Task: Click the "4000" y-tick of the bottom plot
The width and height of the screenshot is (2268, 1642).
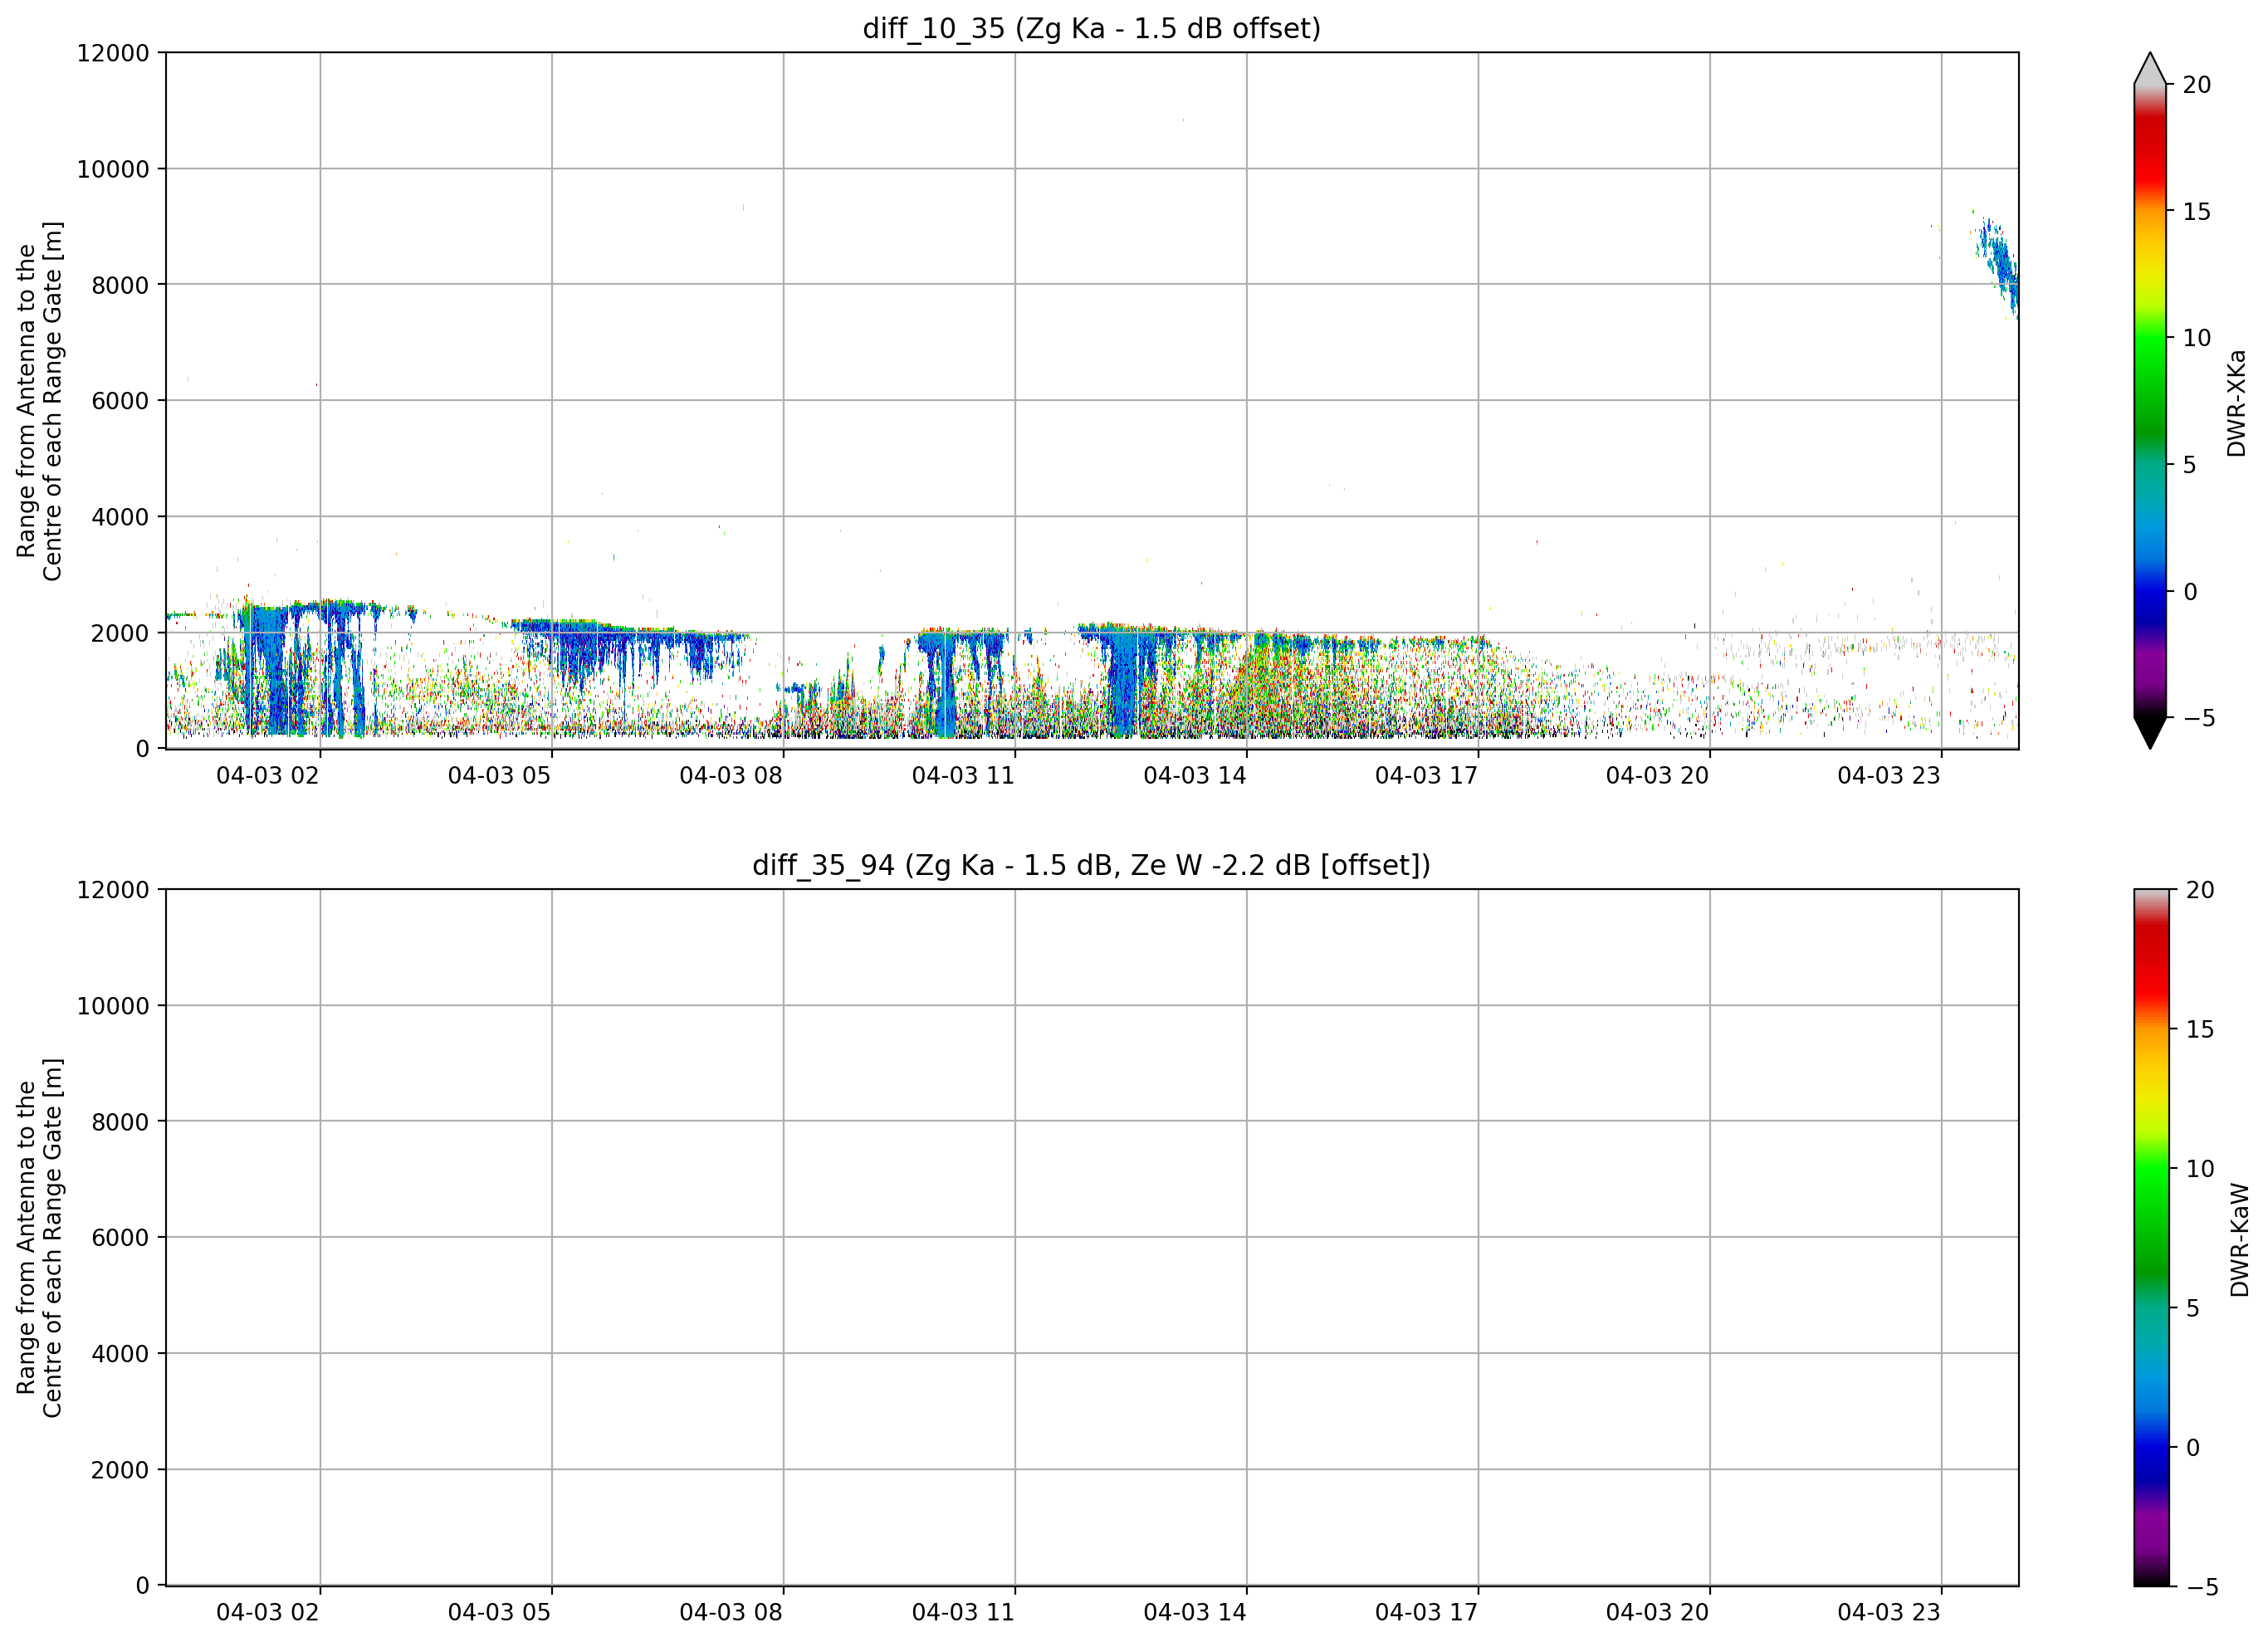Action: point(120,1355)
